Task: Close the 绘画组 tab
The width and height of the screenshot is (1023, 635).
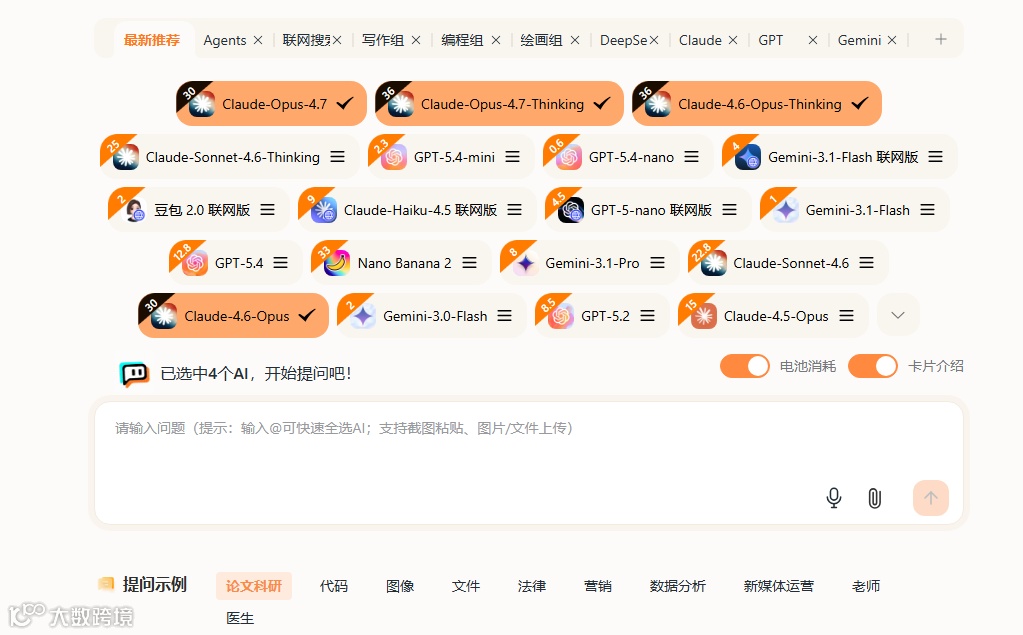Action: coord(575,40)
